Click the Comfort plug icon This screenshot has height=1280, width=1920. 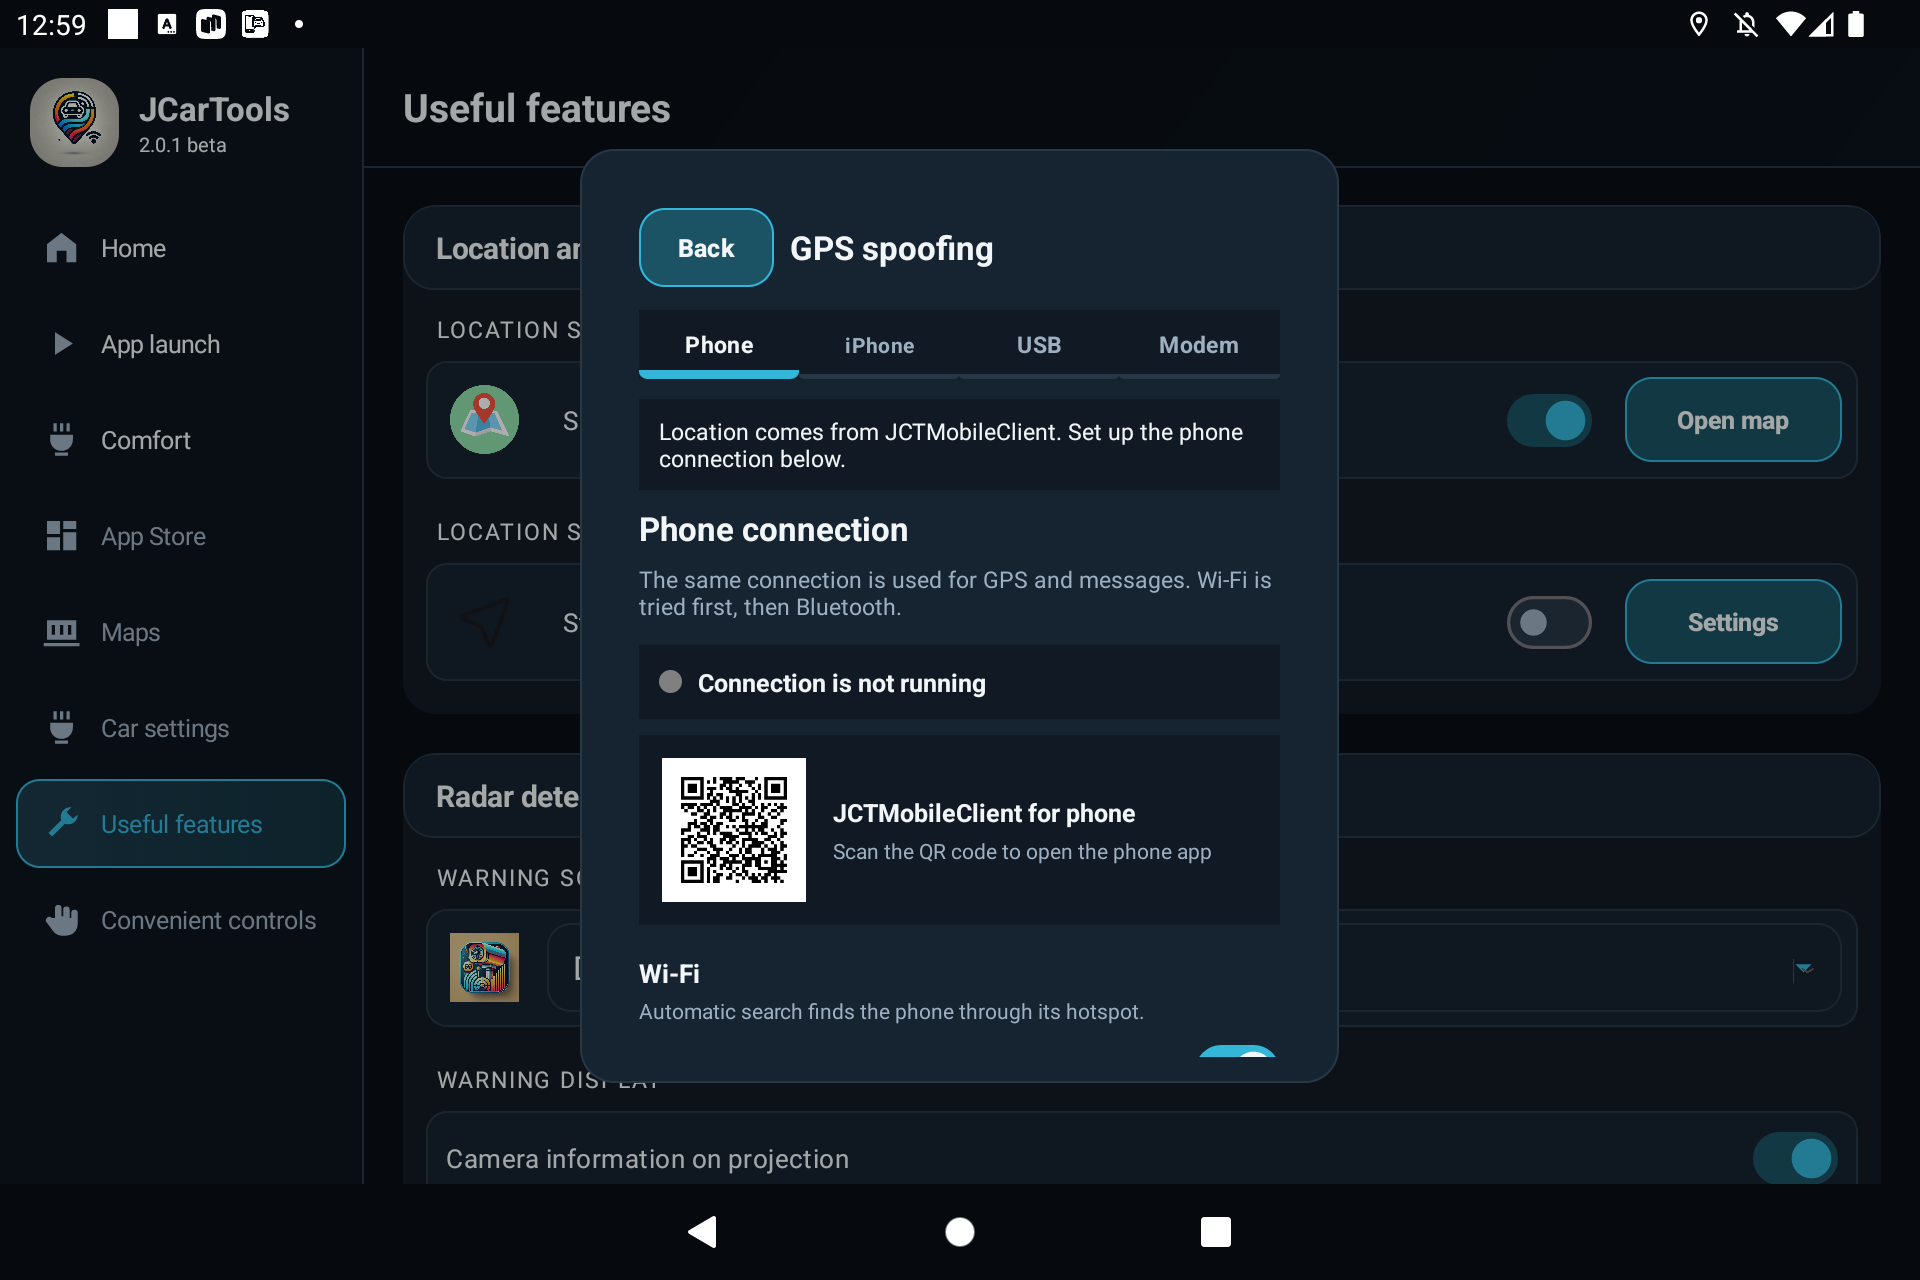pos(61,440)
